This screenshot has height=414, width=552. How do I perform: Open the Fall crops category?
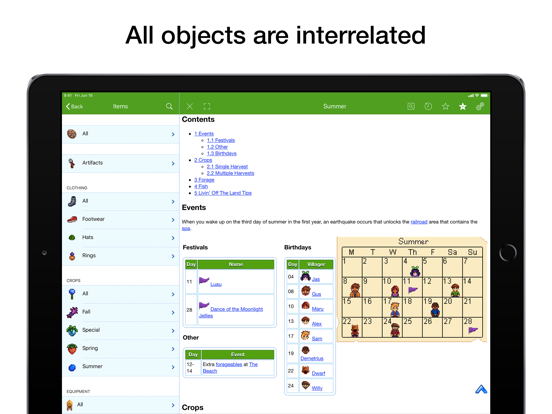point(121,312)
